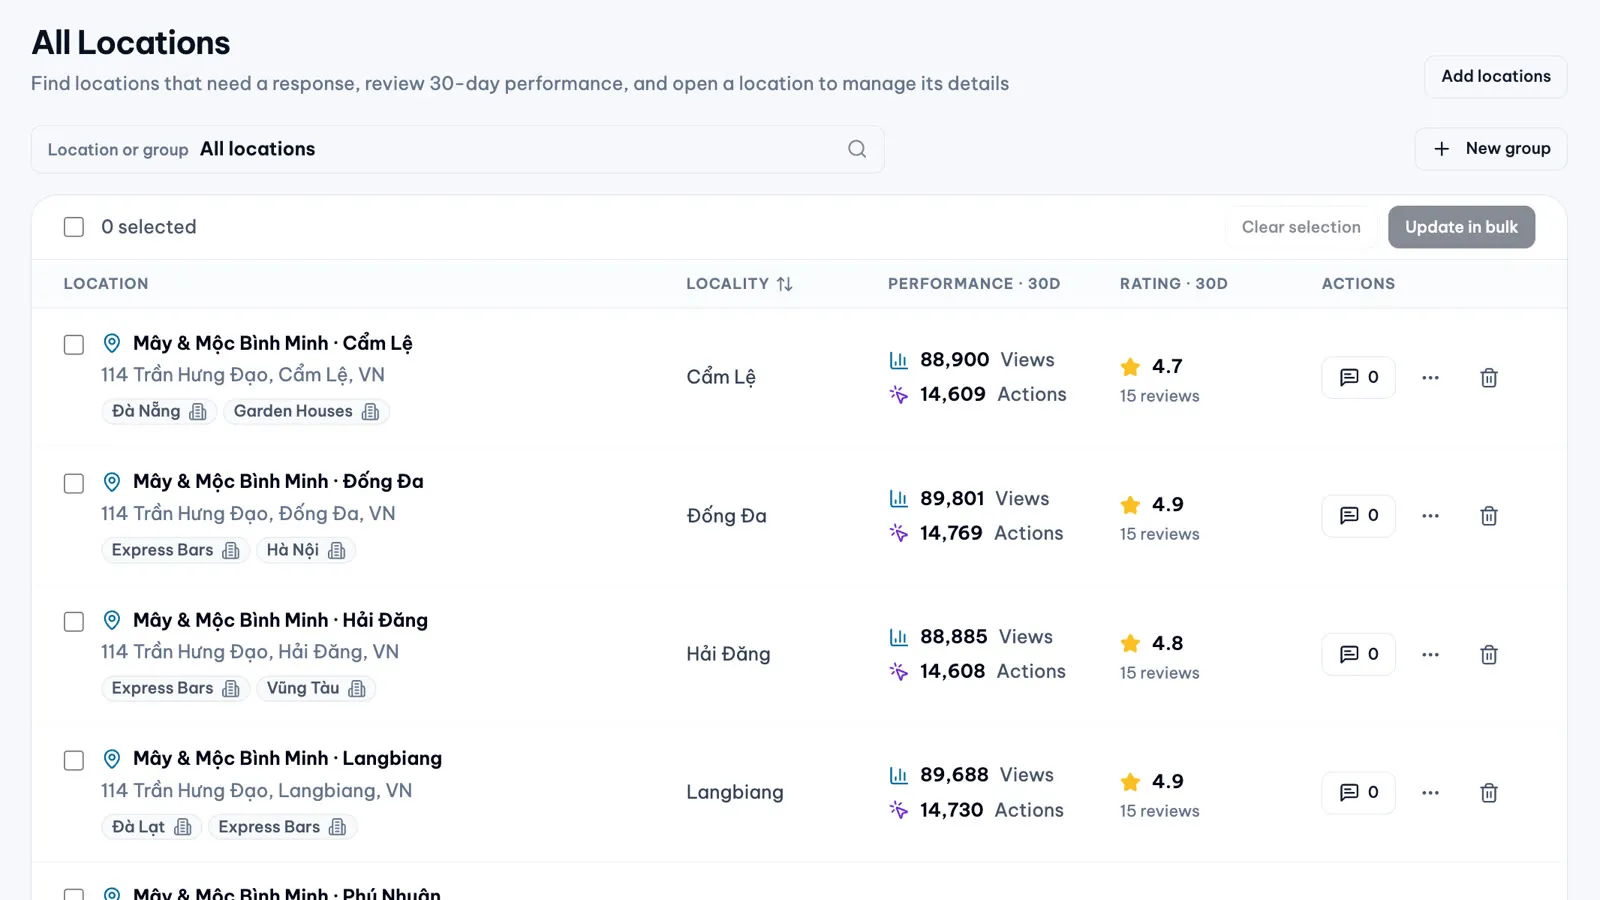Select the Langbiang location checkbox
Screen dimensions: 1600x900
[x=74, y=761]
